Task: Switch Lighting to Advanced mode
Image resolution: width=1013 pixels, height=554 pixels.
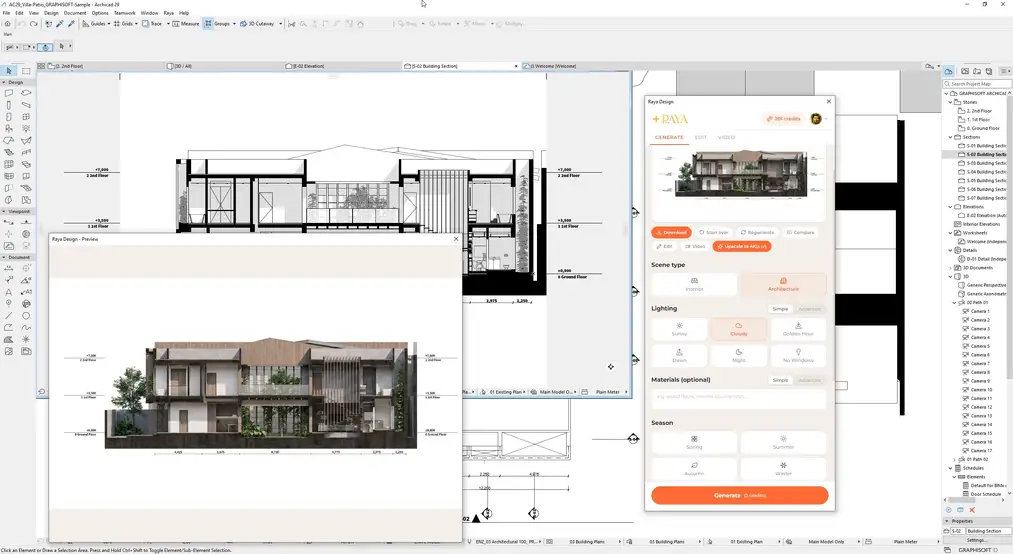Action: 809,309
